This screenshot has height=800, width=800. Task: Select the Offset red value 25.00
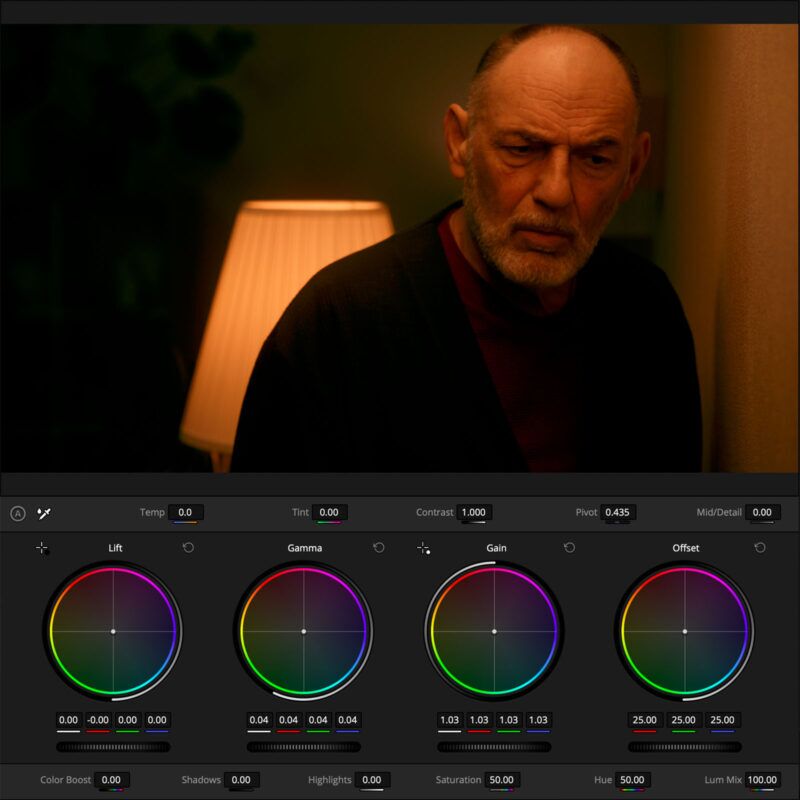(645, 720)
